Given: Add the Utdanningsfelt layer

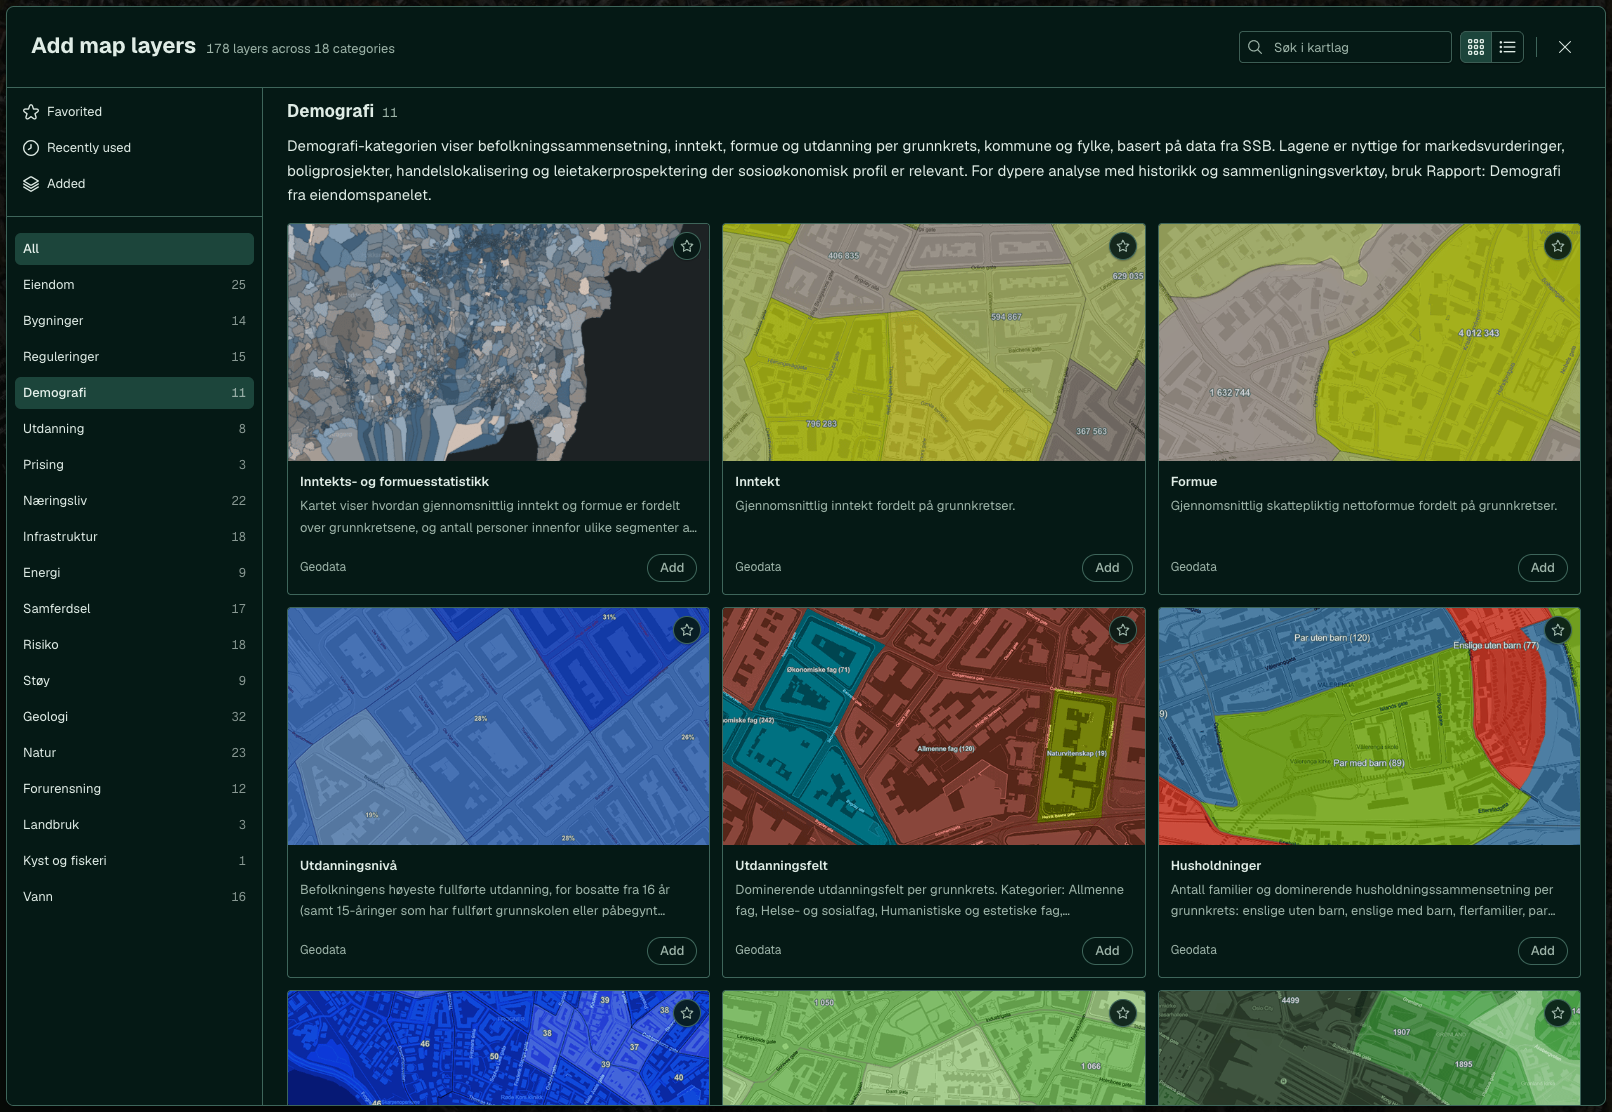Looking at the screenshot, I should (1107, 951).
